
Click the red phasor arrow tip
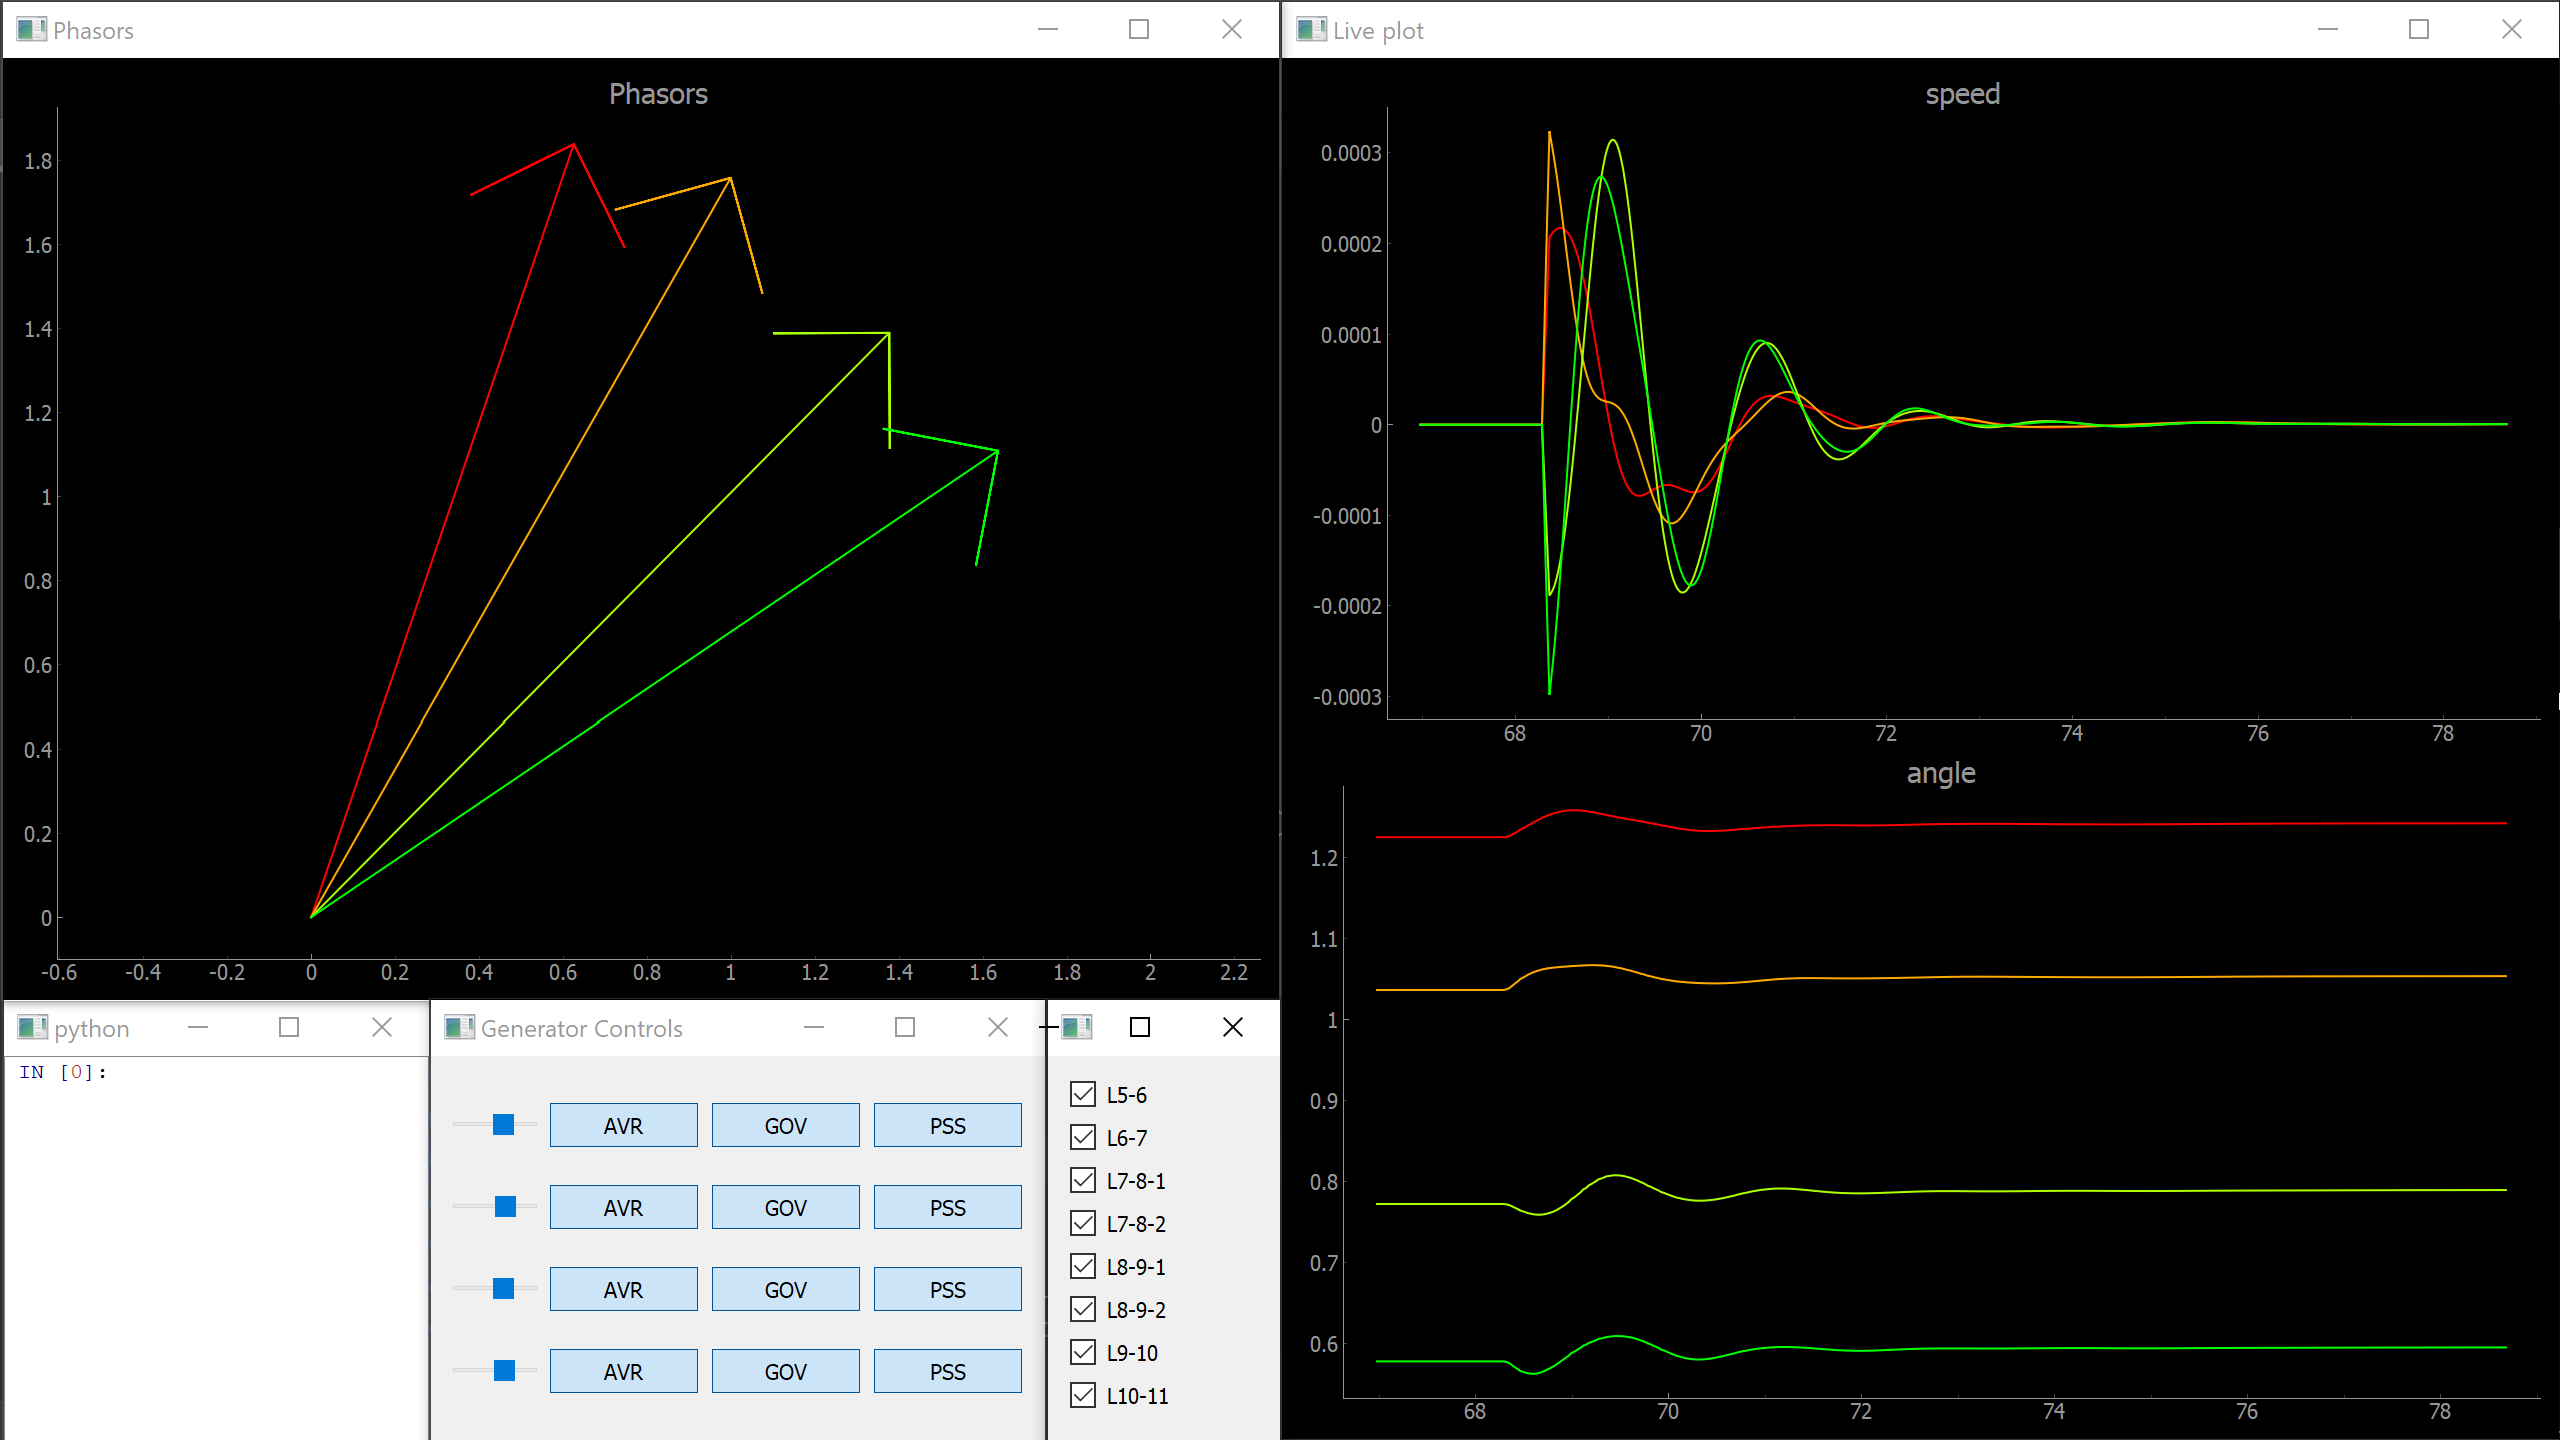point(573,145)
